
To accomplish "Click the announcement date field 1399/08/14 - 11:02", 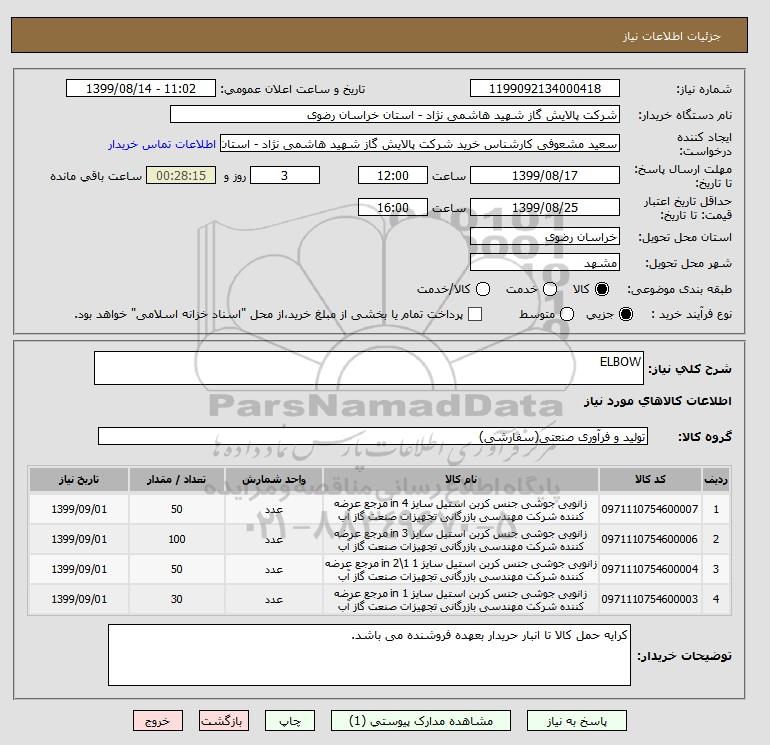I will click(x=141, y=88).
